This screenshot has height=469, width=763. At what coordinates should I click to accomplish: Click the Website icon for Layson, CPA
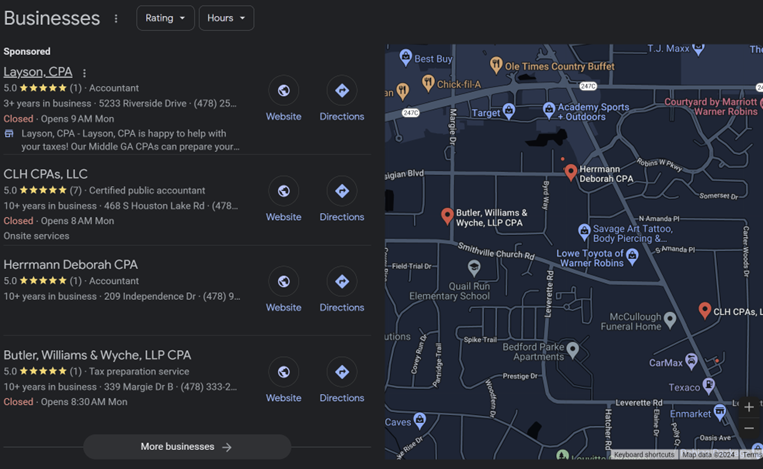(283, 91)
